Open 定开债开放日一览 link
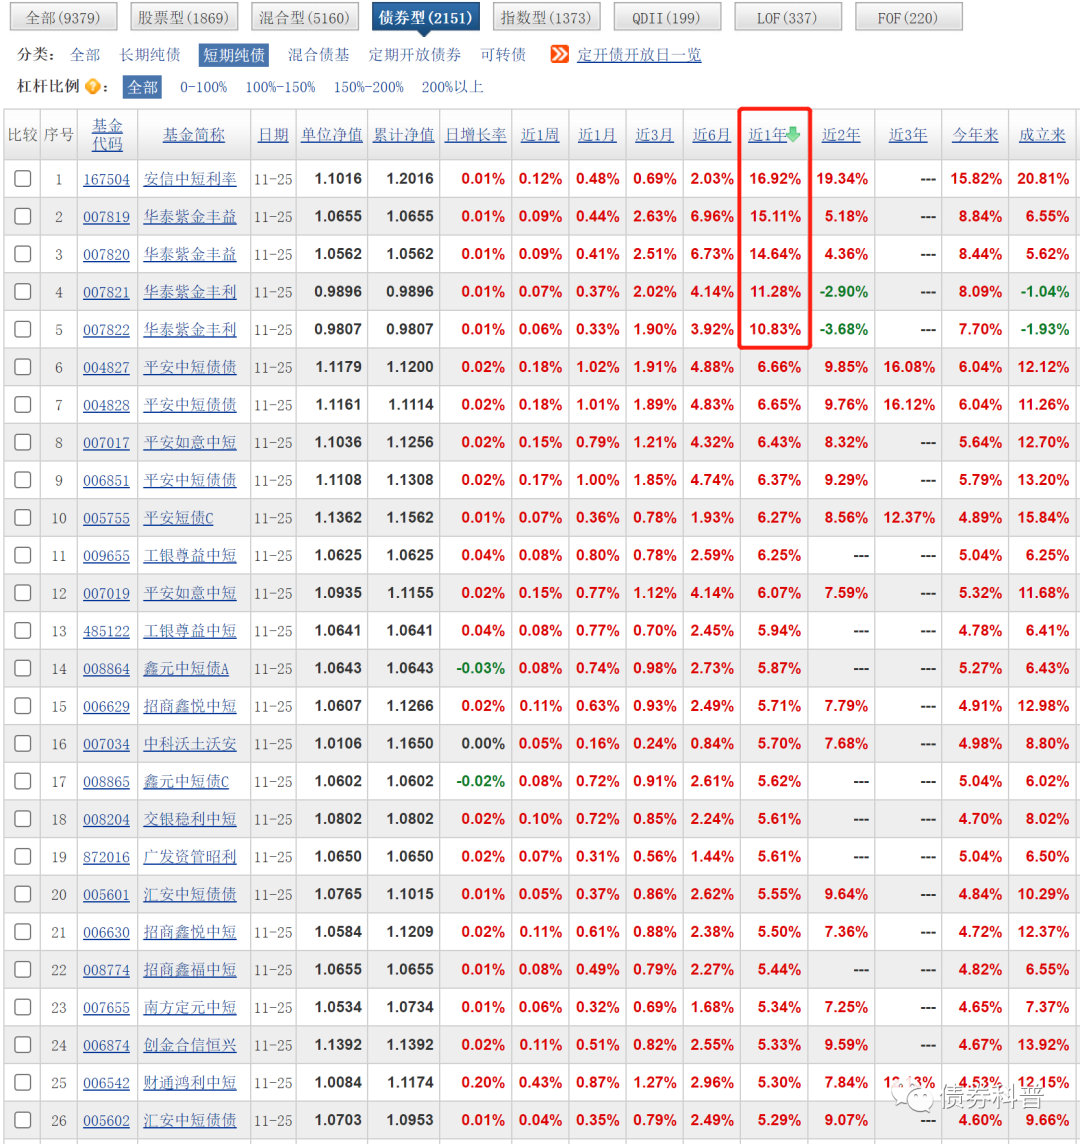The height and width of the screenshot is (1144, 1080). pyautogui.click(x=639, y=55)
